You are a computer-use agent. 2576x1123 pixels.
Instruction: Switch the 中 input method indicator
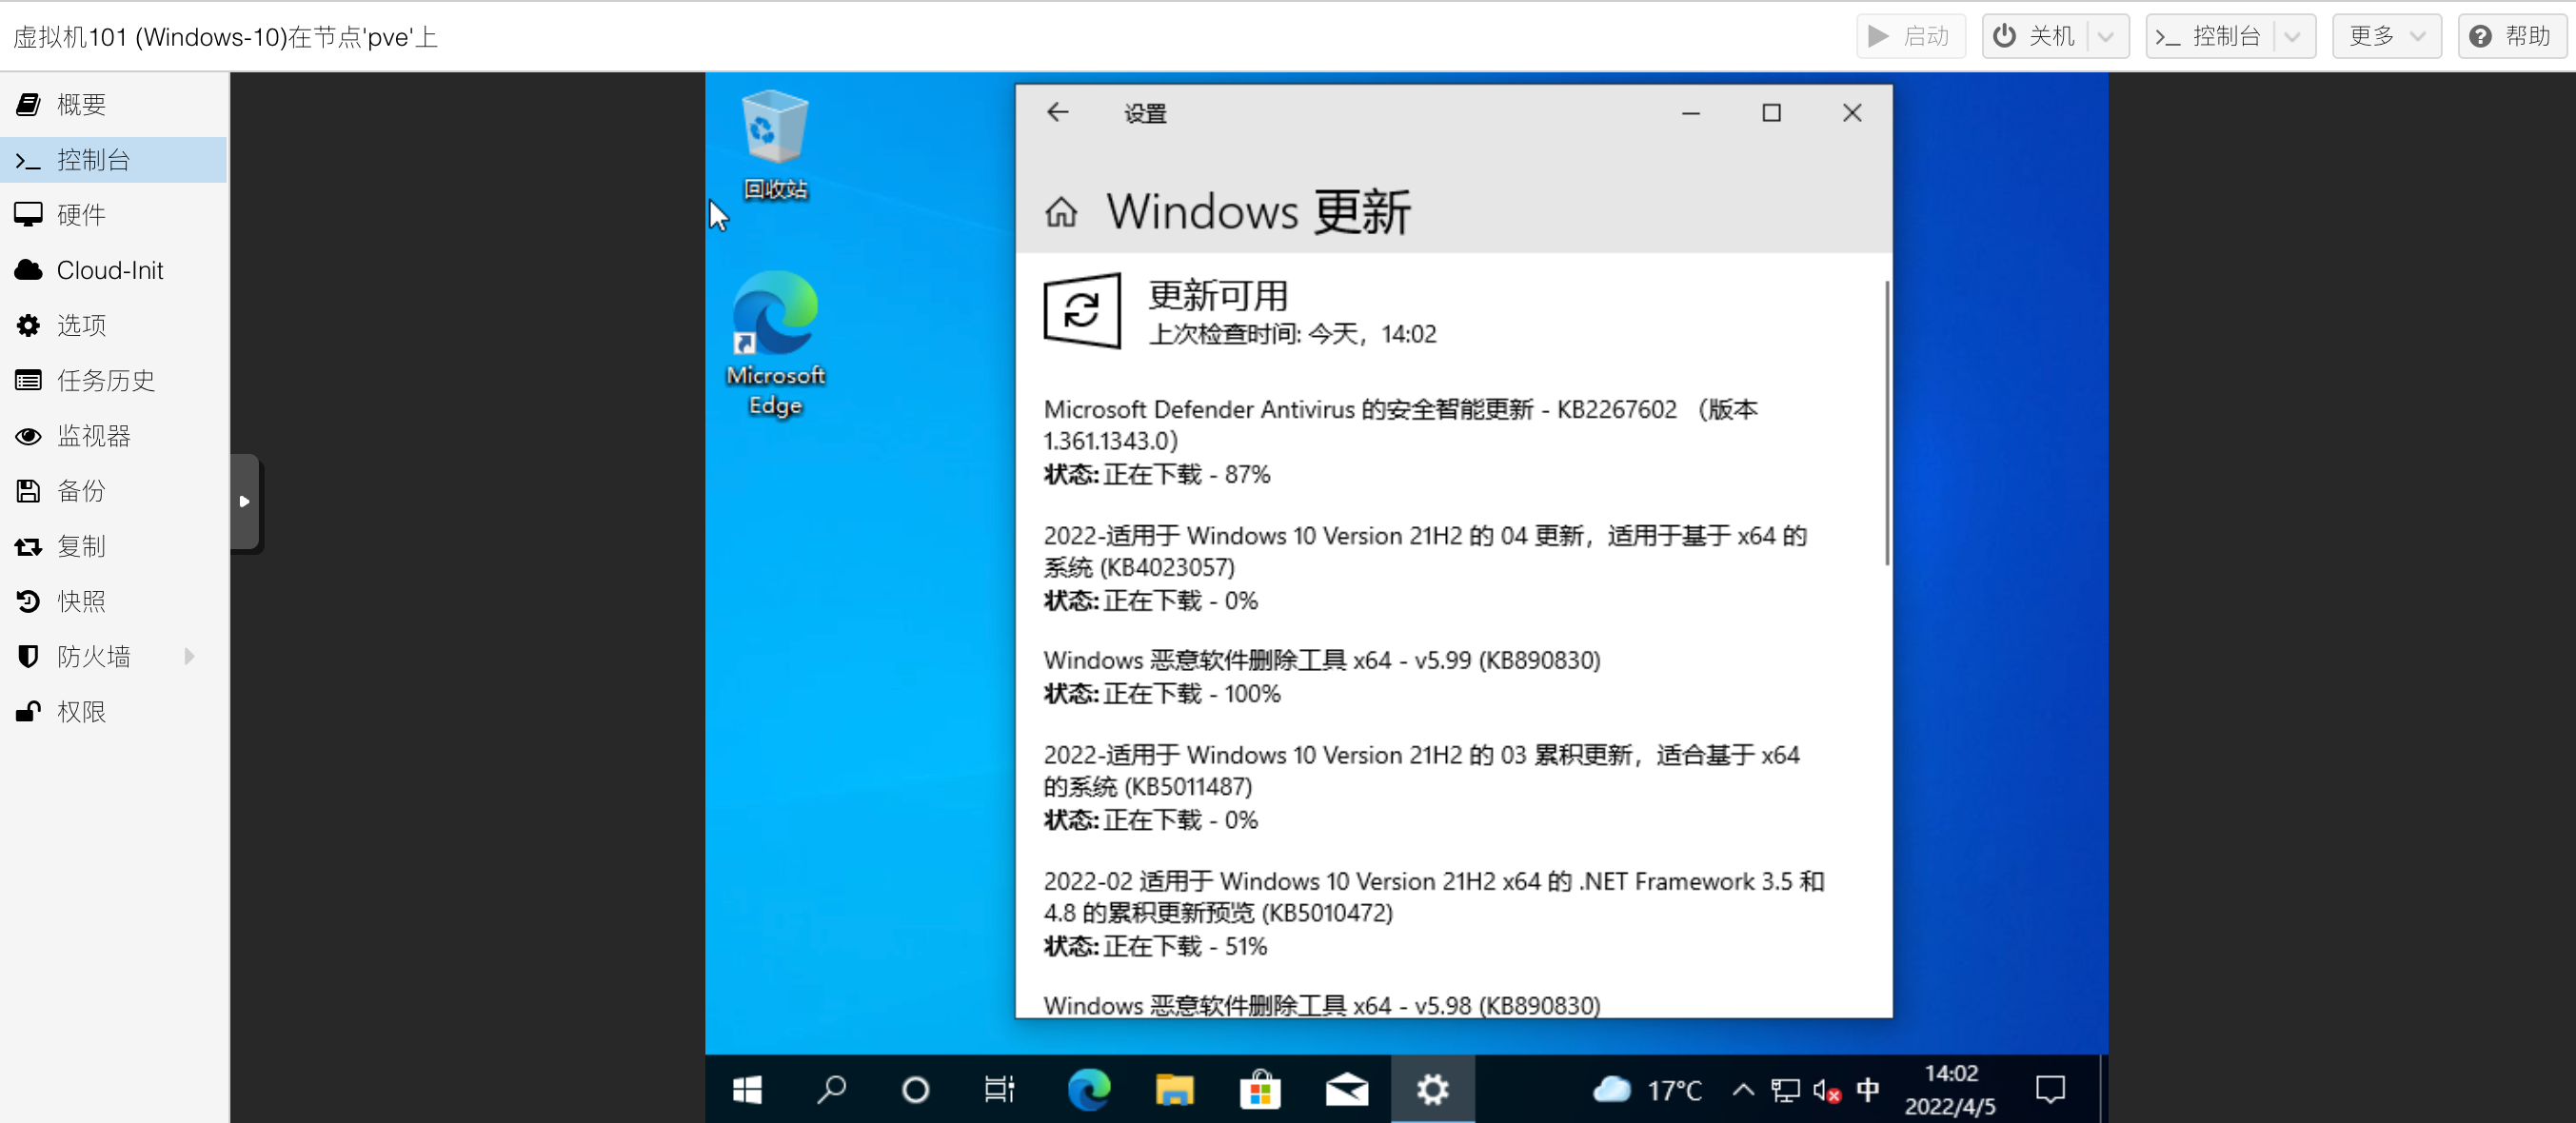coord(1867,1089)
